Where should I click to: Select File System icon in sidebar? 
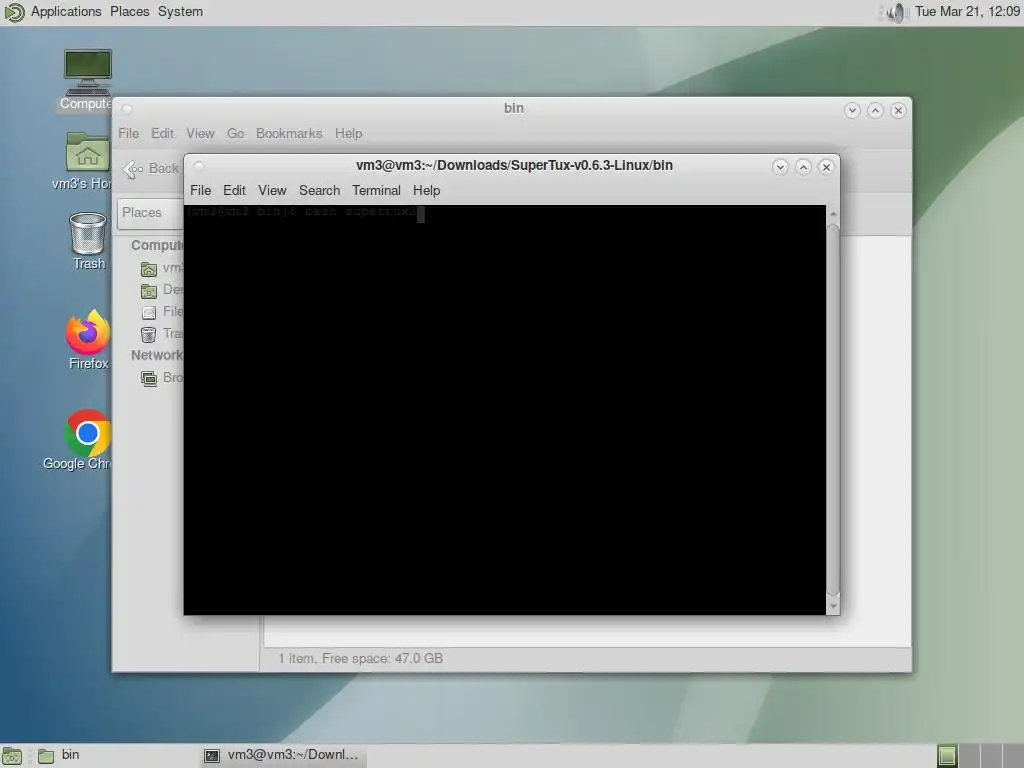(x=149, y=312)
